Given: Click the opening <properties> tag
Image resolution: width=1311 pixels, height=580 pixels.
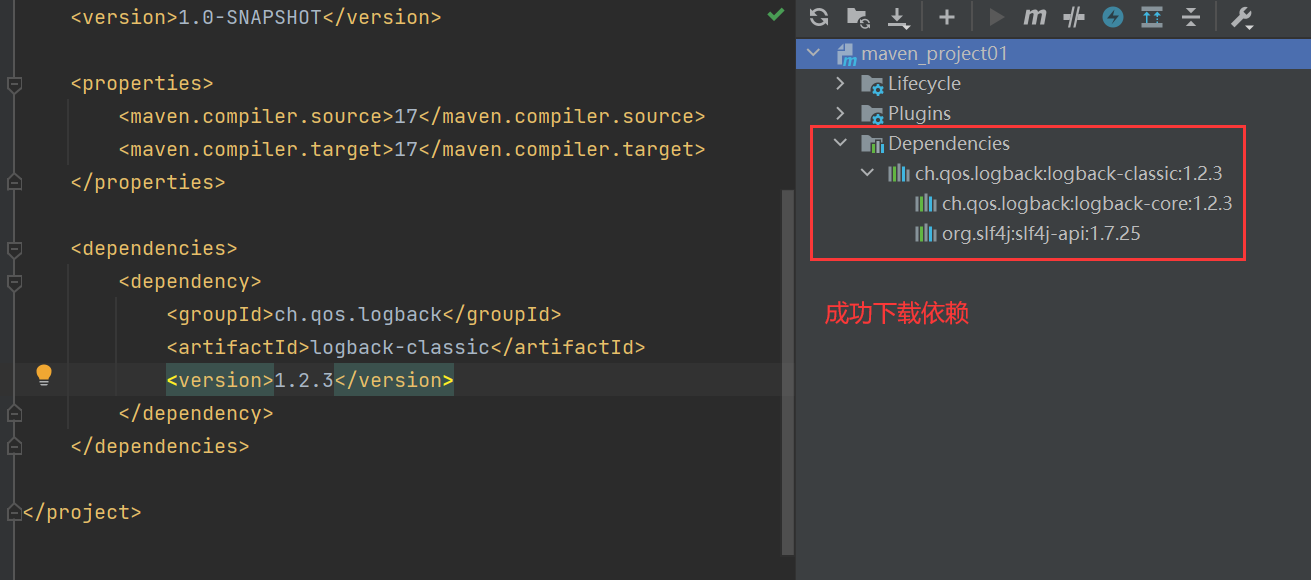Looking at the screenshot, I should click(142, 83).
